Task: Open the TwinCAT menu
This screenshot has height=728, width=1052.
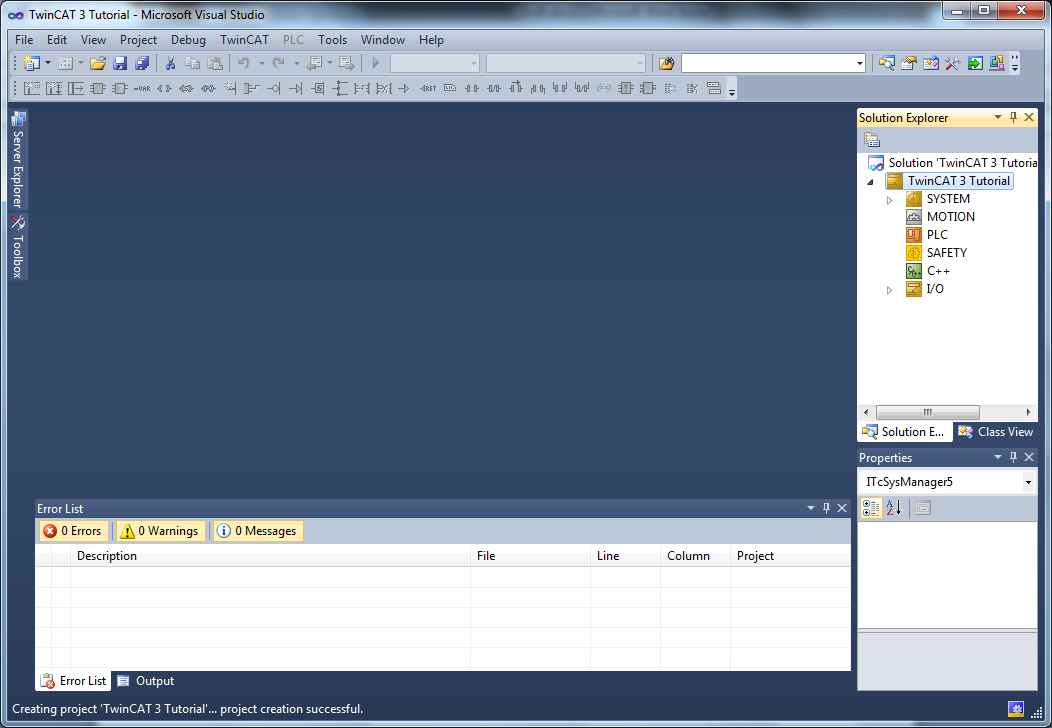Action: (x=244, y=40)
